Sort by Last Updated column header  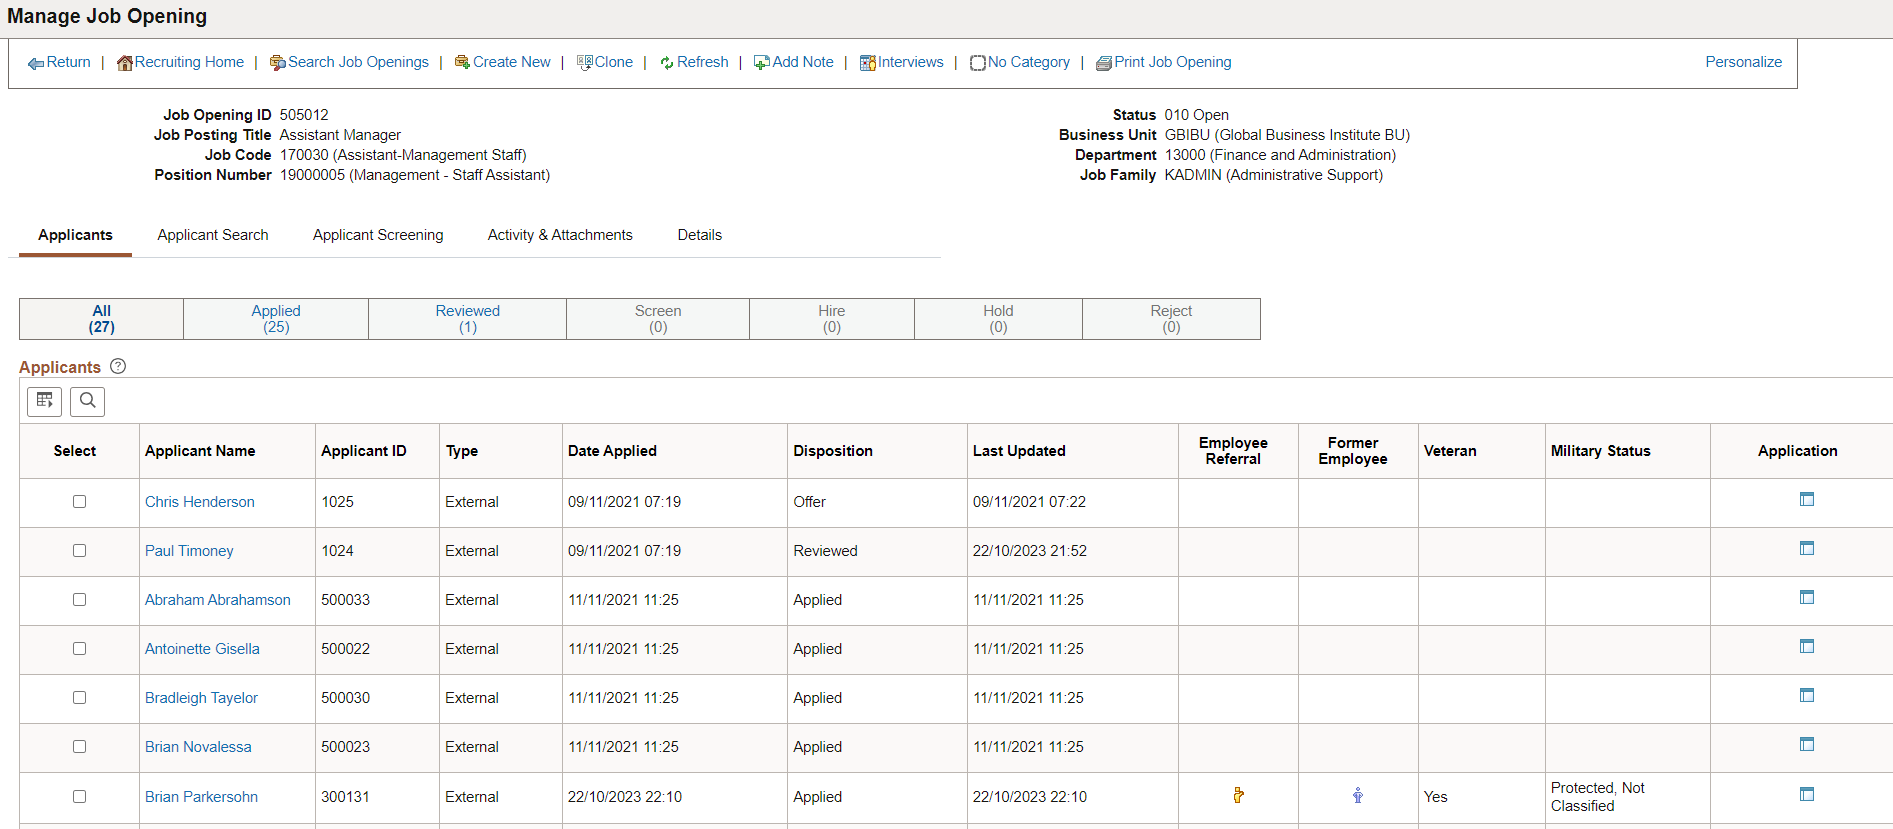click(1019, 451)
